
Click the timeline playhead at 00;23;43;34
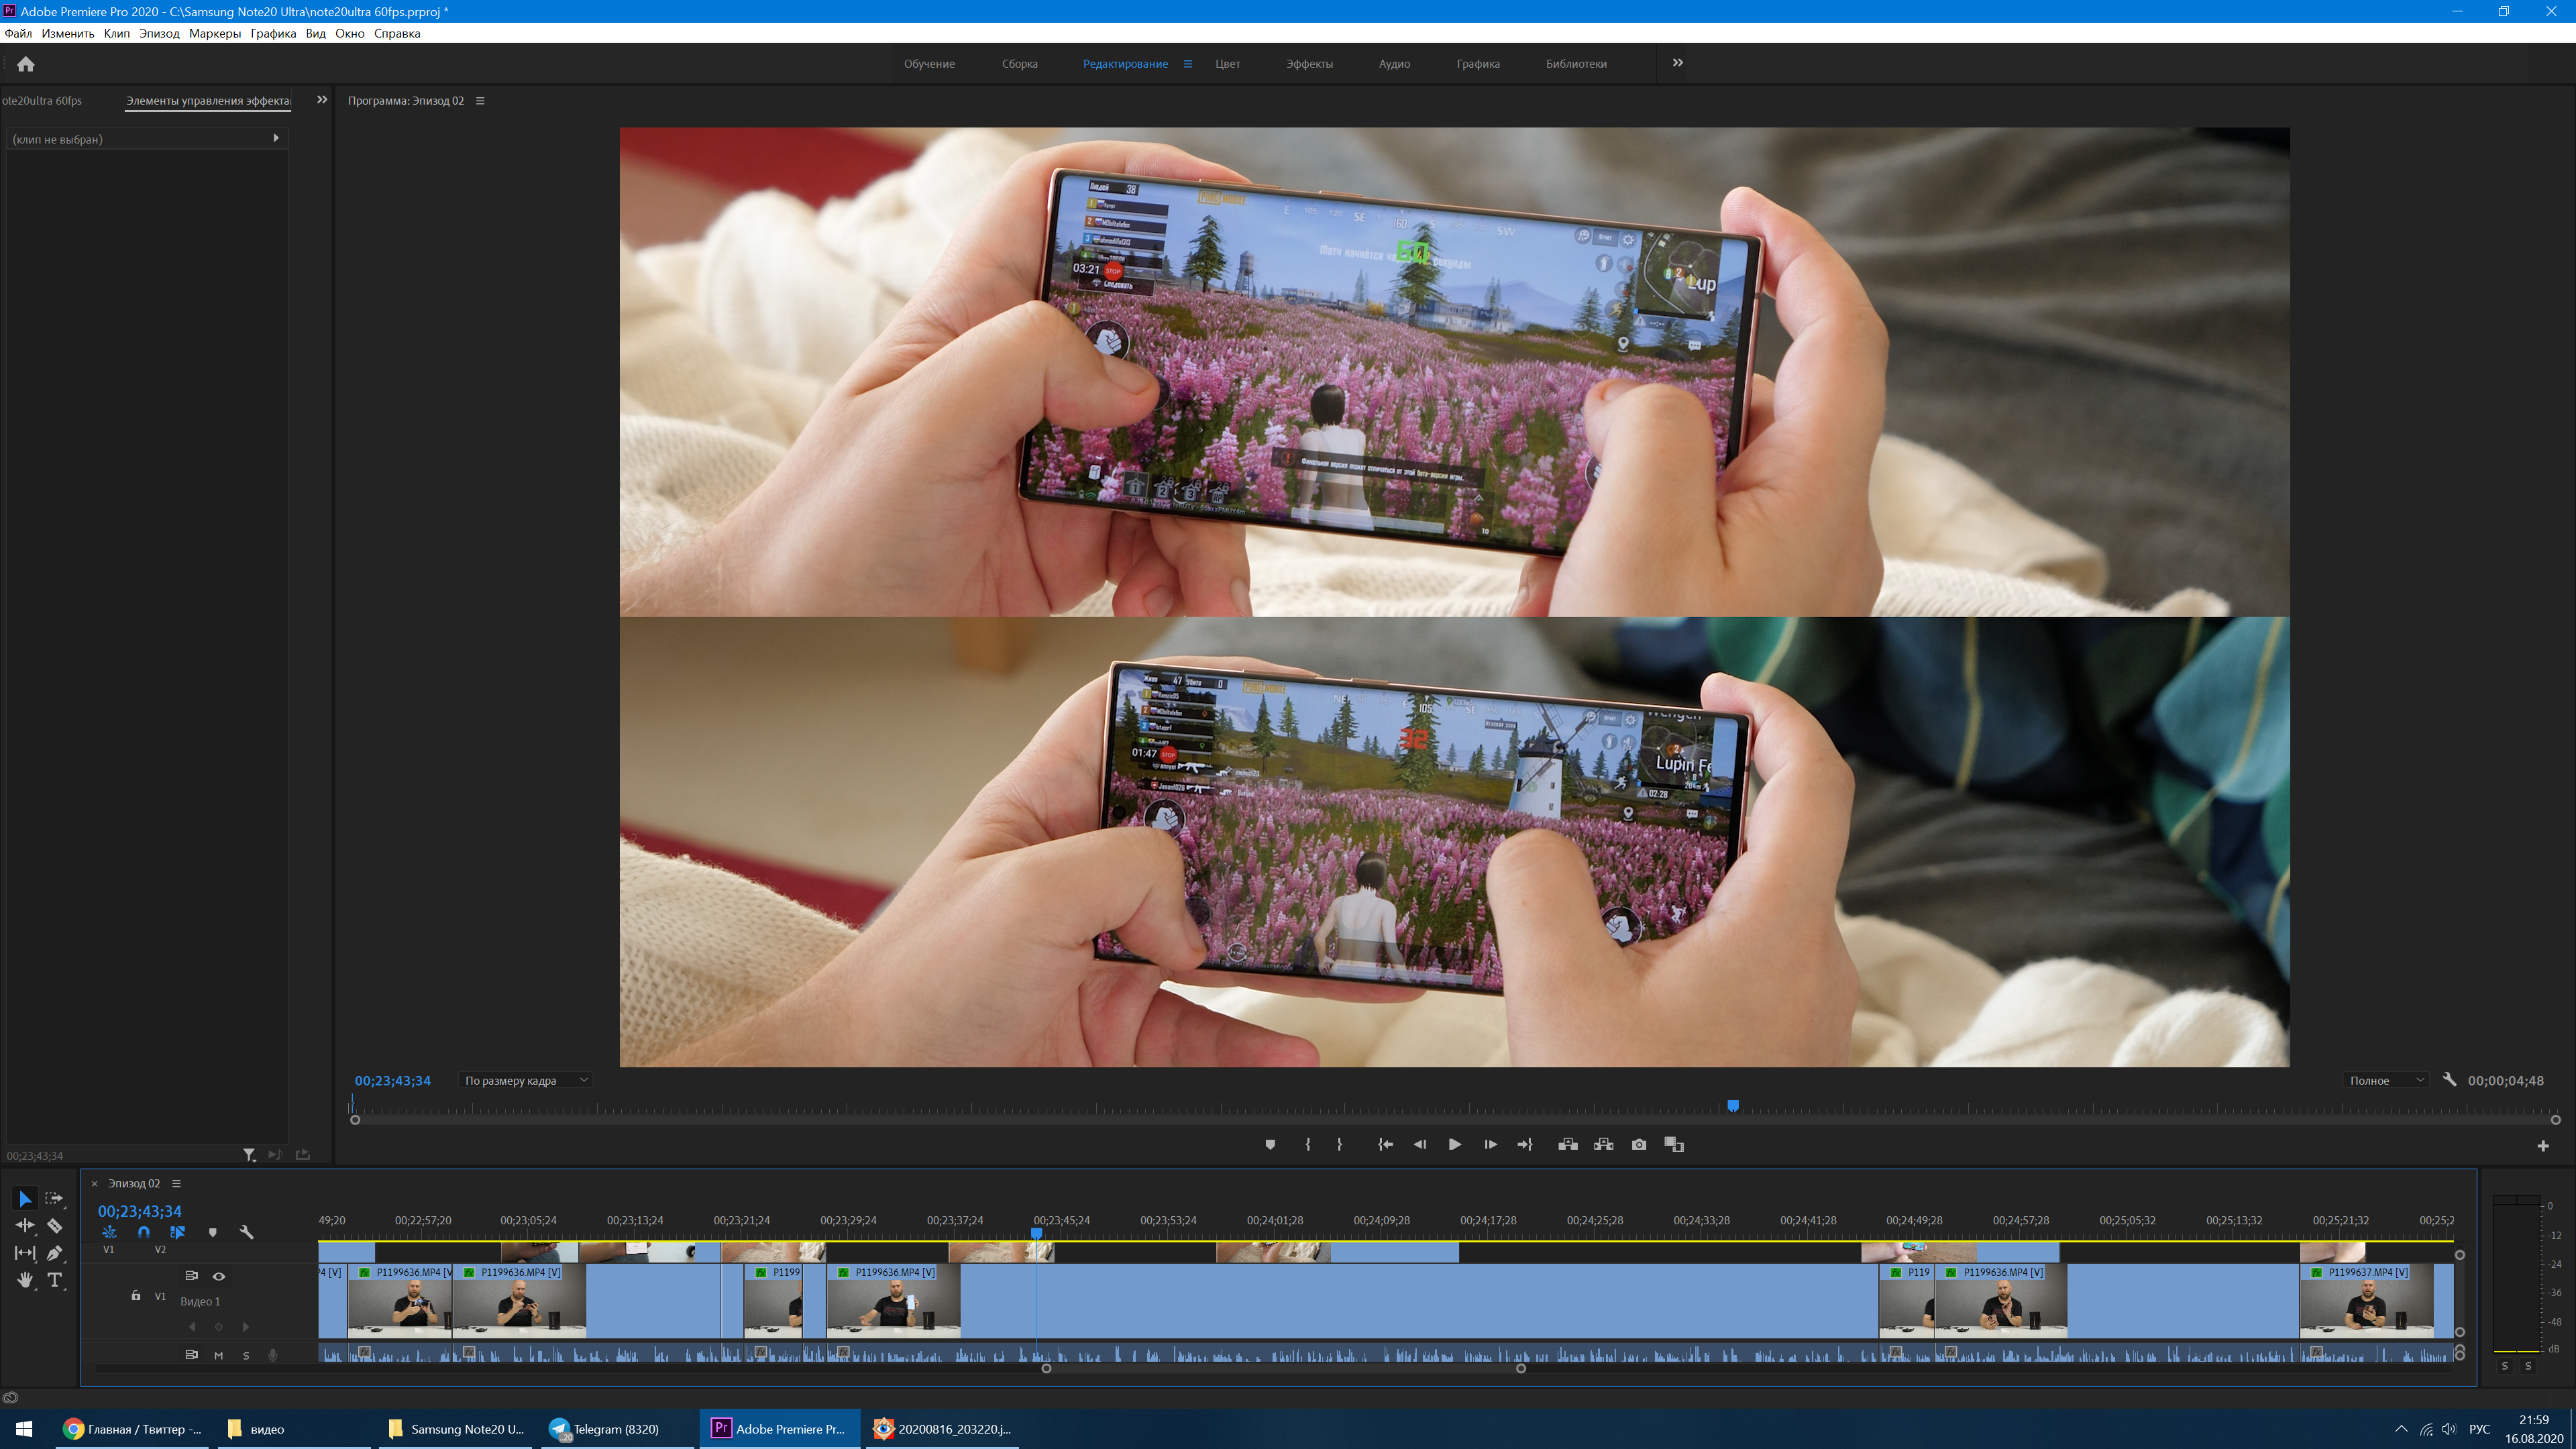(1037, 1234)
